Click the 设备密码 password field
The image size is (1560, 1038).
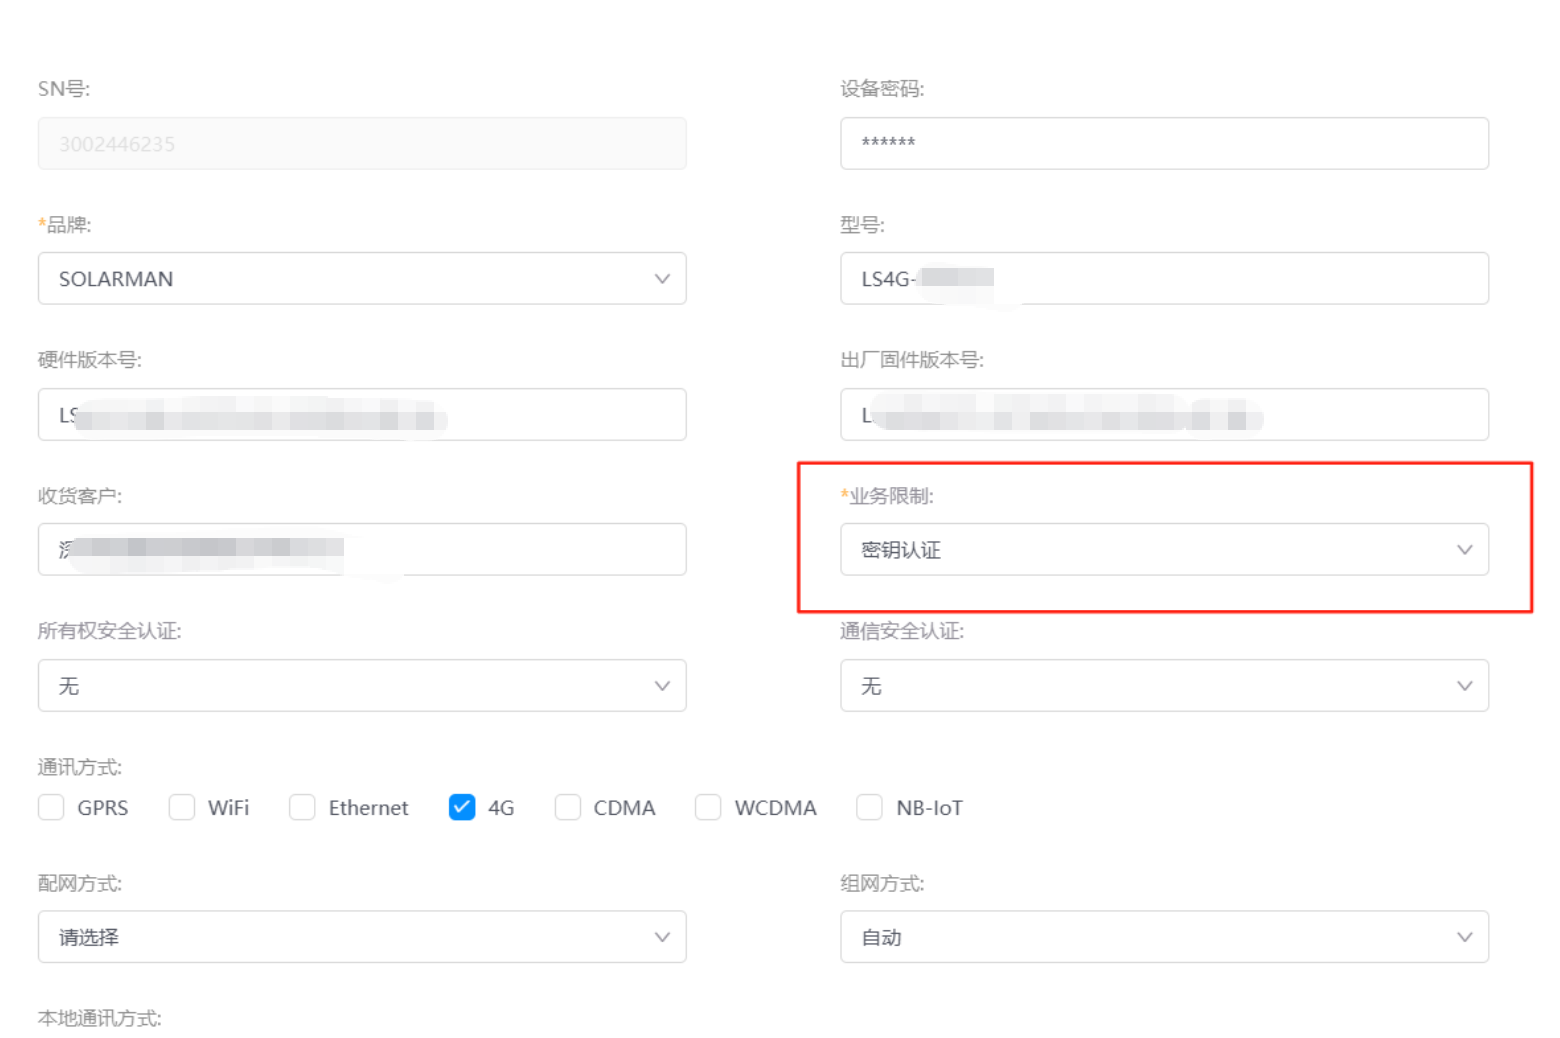(1164, 144)
